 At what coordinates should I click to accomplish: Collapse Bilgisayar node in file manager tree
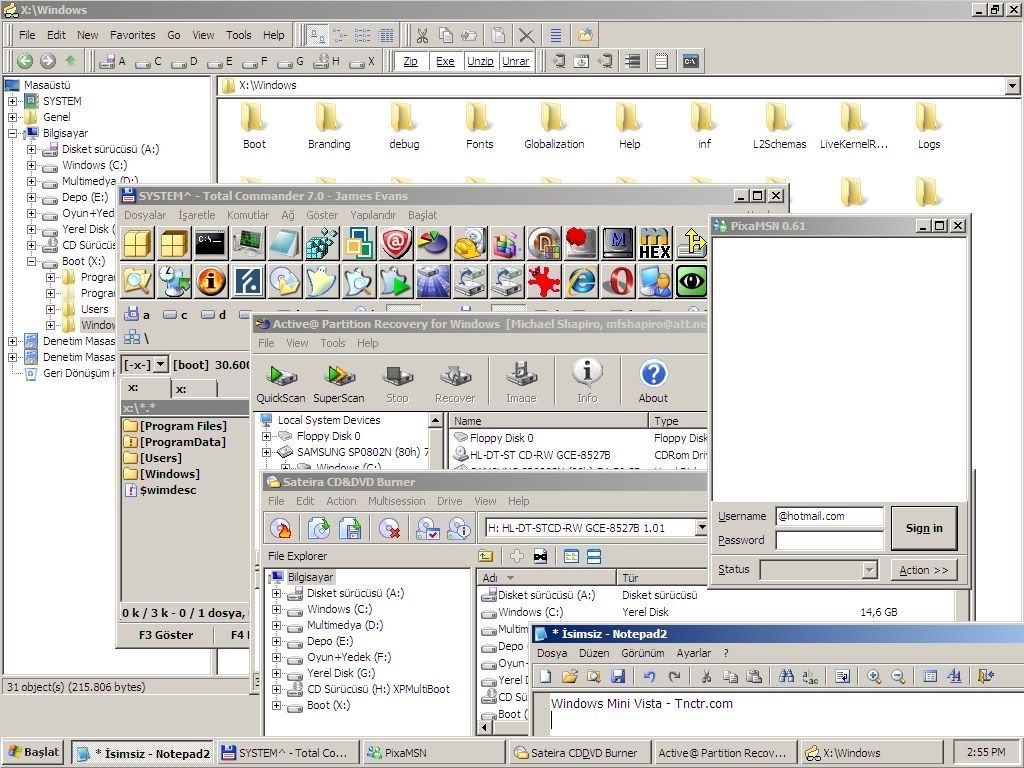click(12, 133)
